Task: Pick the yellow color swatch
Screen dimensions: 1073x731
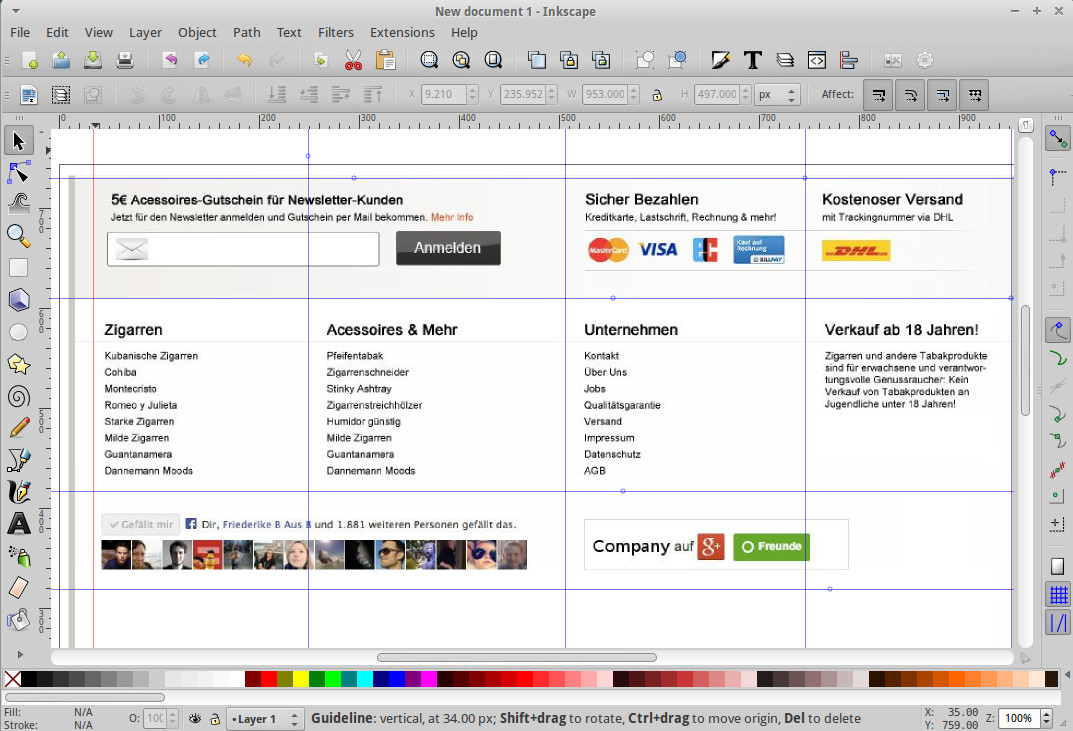Action: 301,679
